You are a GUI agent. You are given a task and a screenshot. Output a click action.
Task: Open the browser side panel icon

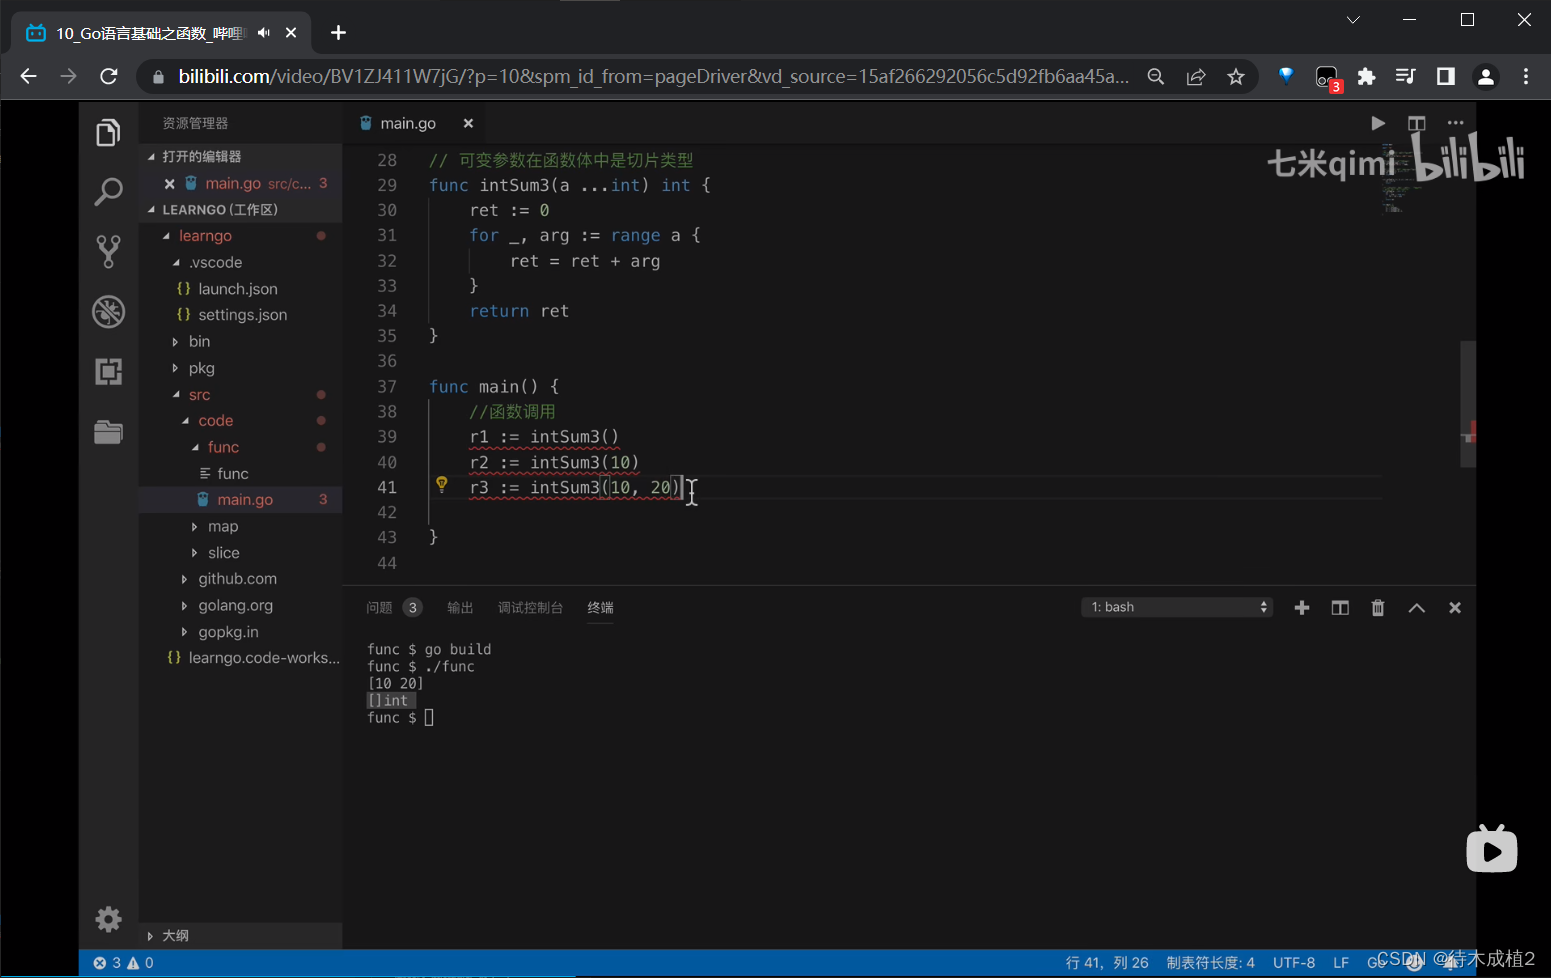click(1446, 77)
